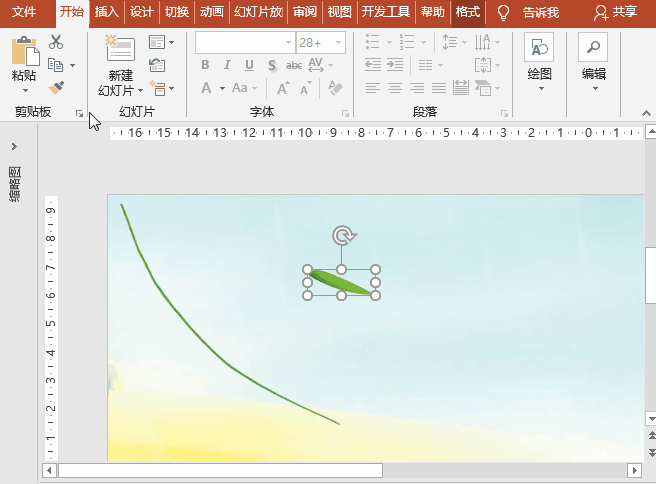Expand the New Slide dropdown arrow
The width and height of the screenshot is (656, 484).
click(x=141, y=90)
